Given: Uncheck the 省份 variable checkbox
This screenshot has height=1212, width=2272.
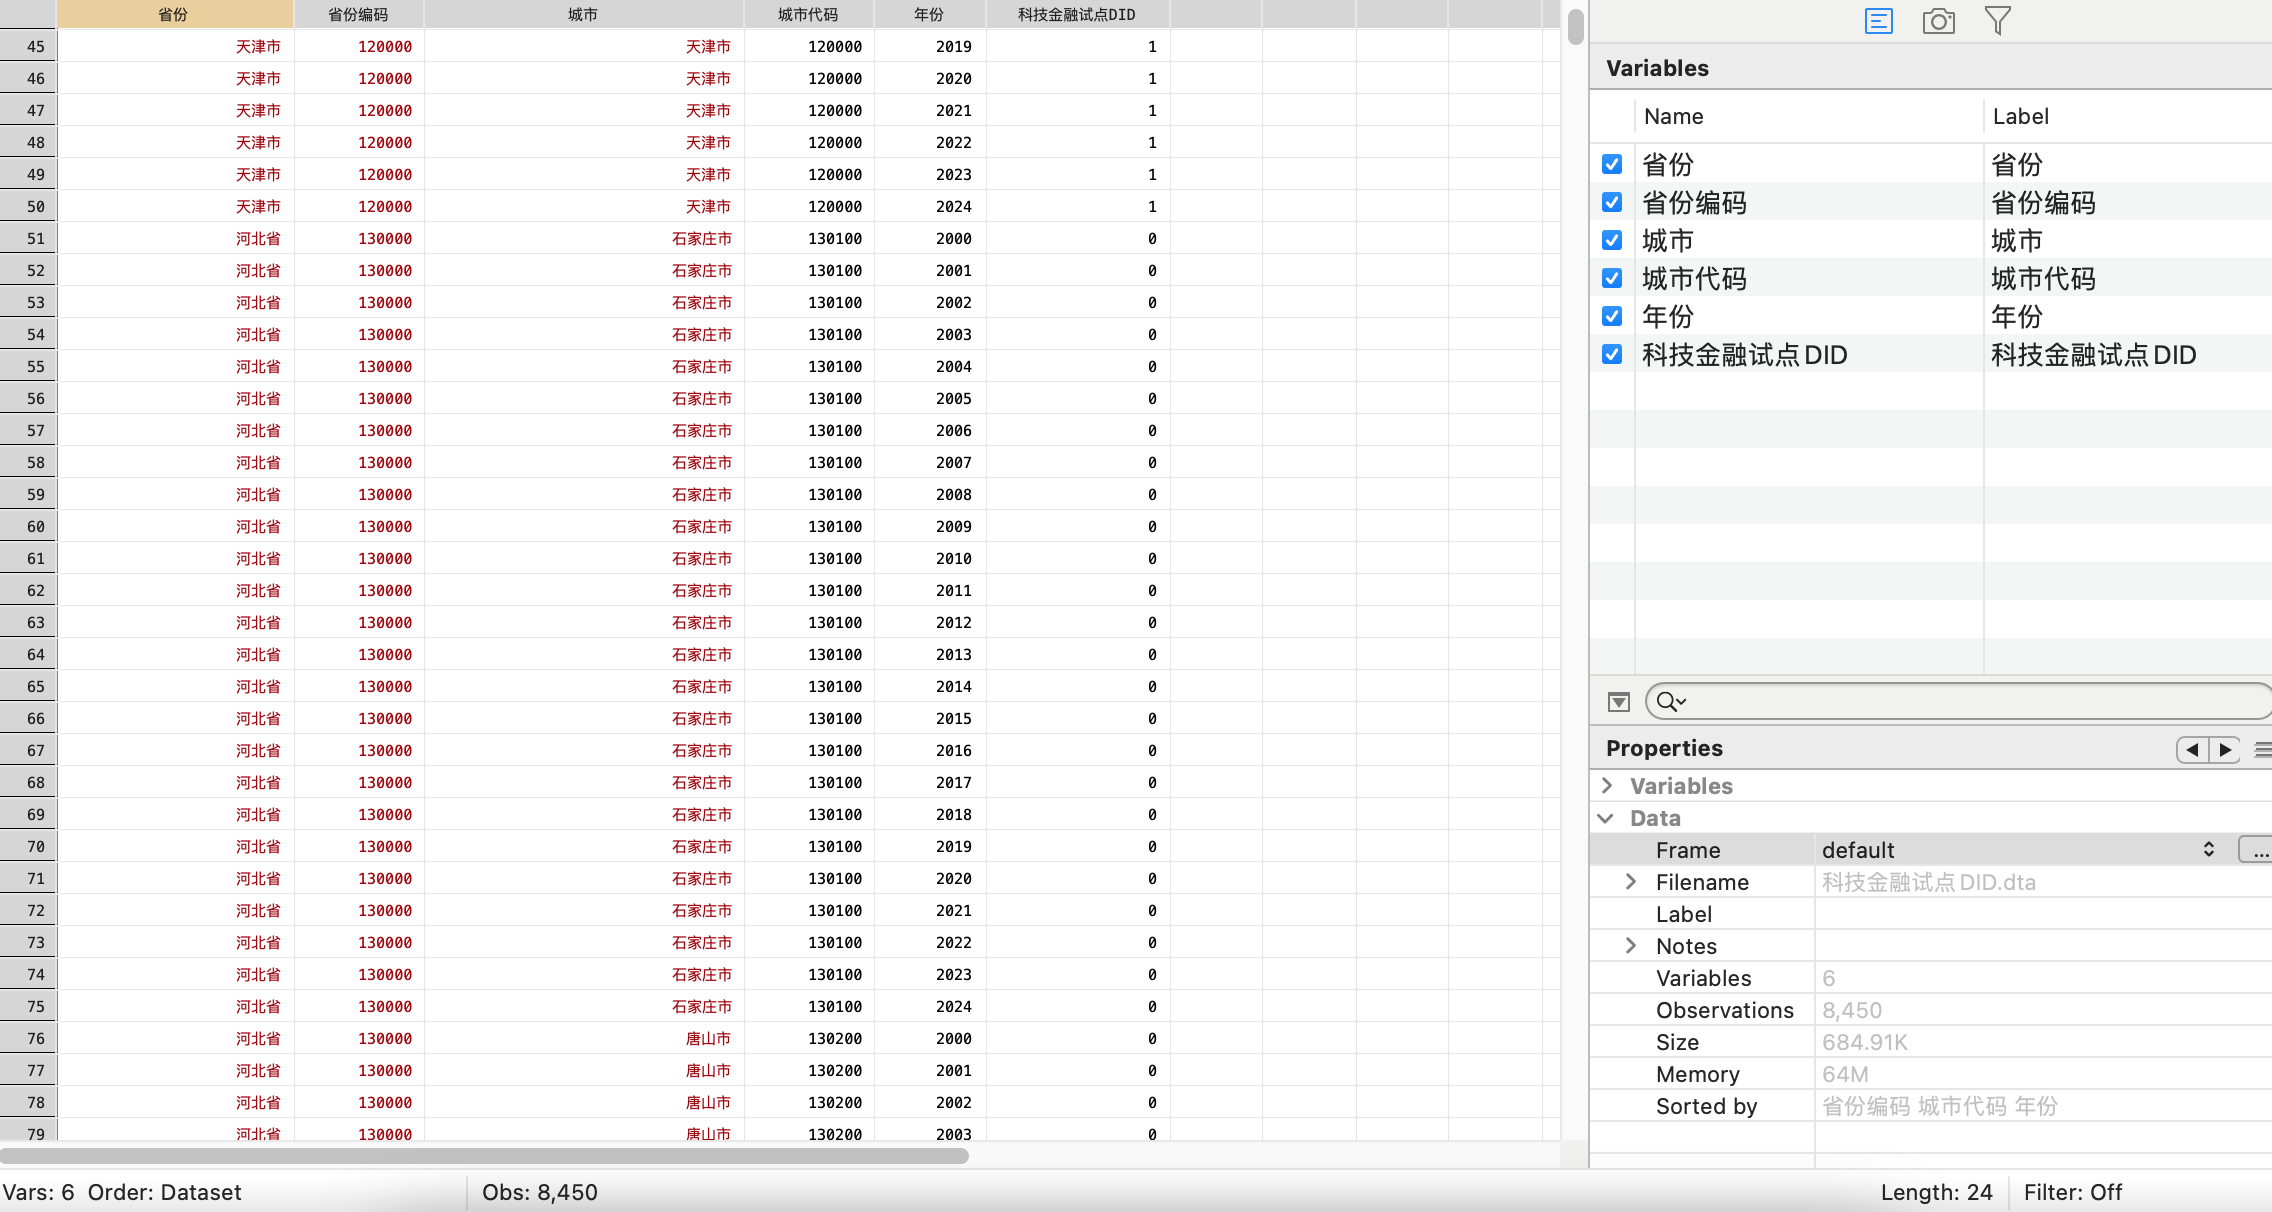Looking at the screenshot, I should 1612,164.
